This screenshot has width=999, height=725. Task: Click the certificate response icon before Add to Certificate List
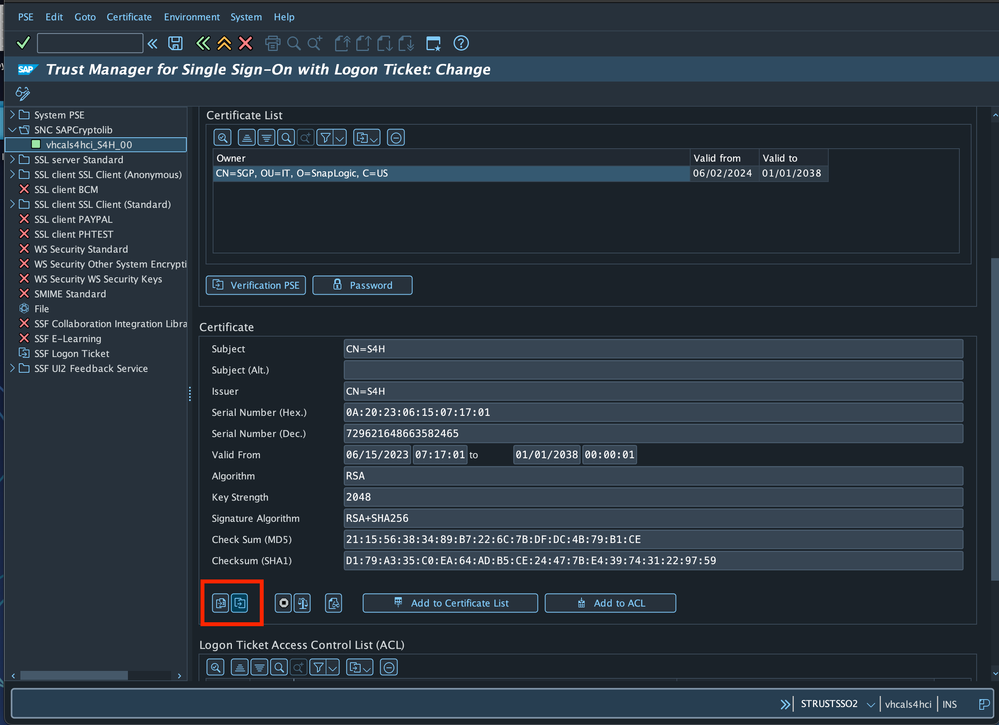pyautogui.click(x=333, y=603)
